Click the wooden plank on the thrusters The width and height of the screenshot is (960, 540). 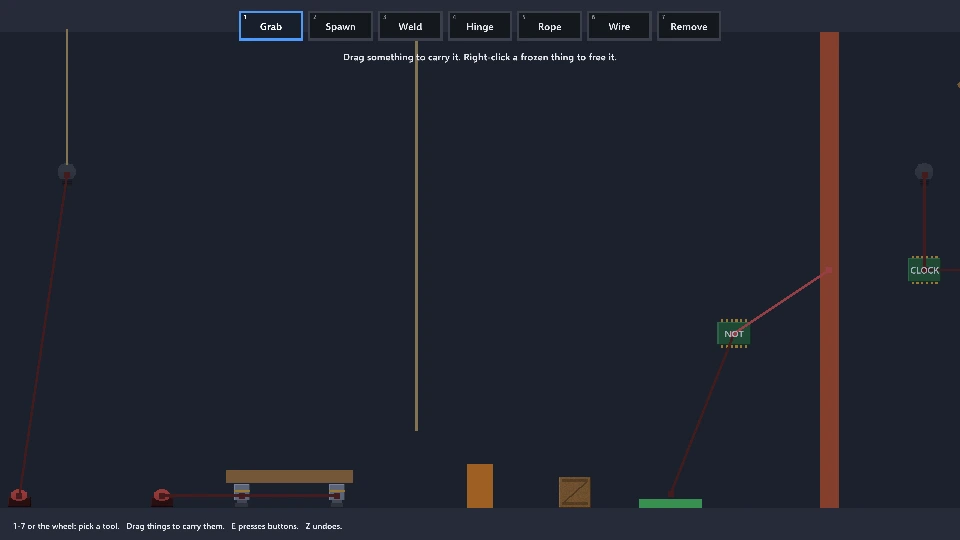pos(289,476)
